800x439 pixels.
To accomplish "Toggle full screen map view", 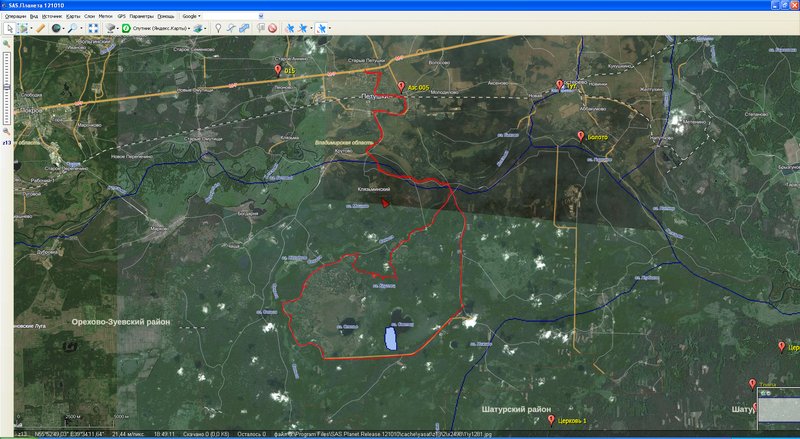I will tap(93, 28).
